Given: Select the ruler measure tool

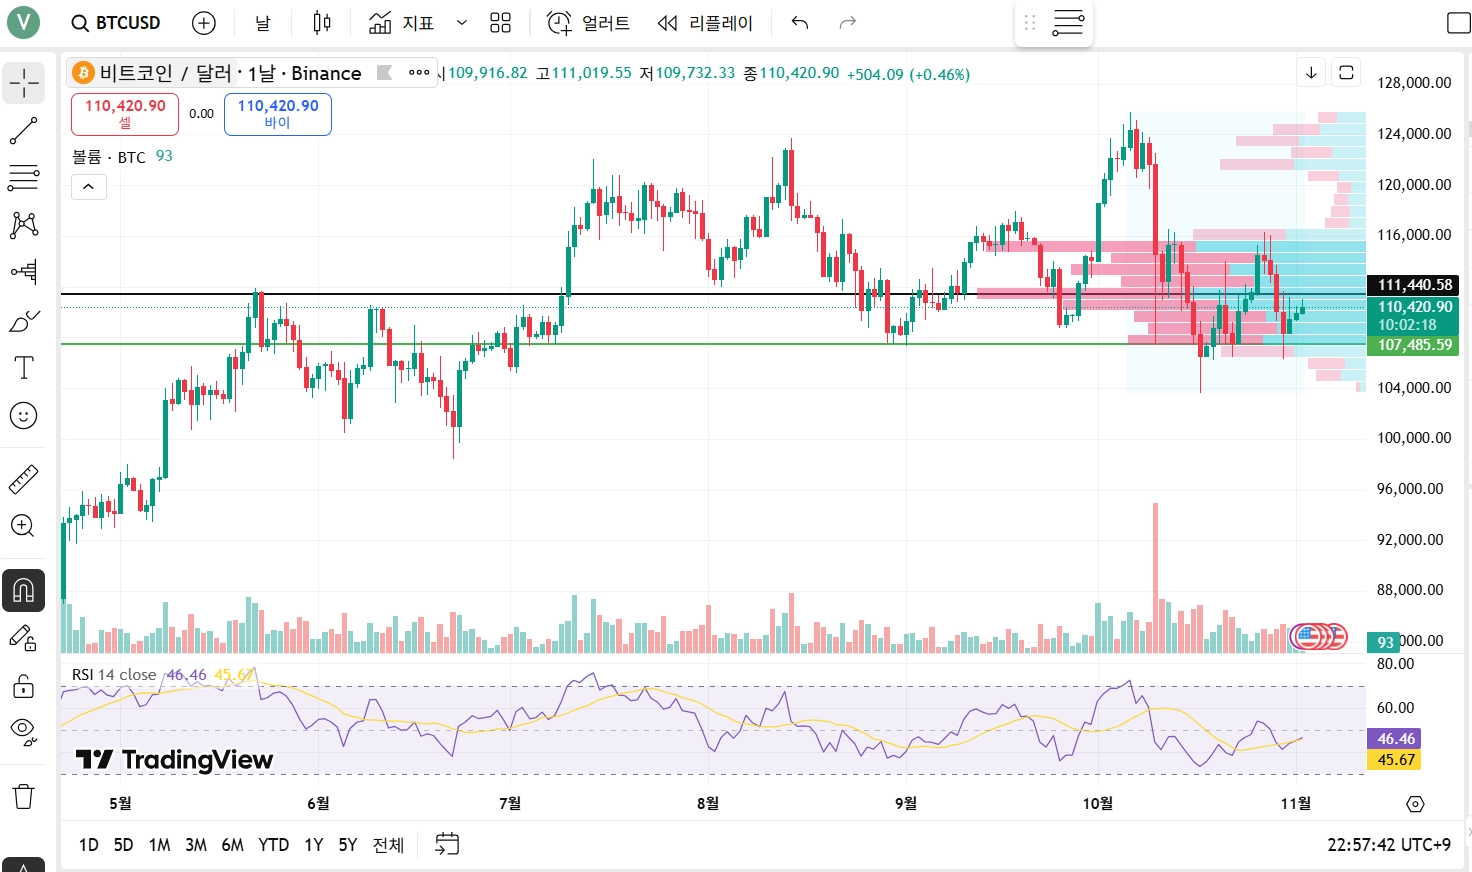Looking at the screenshot, I should (24, 480).
